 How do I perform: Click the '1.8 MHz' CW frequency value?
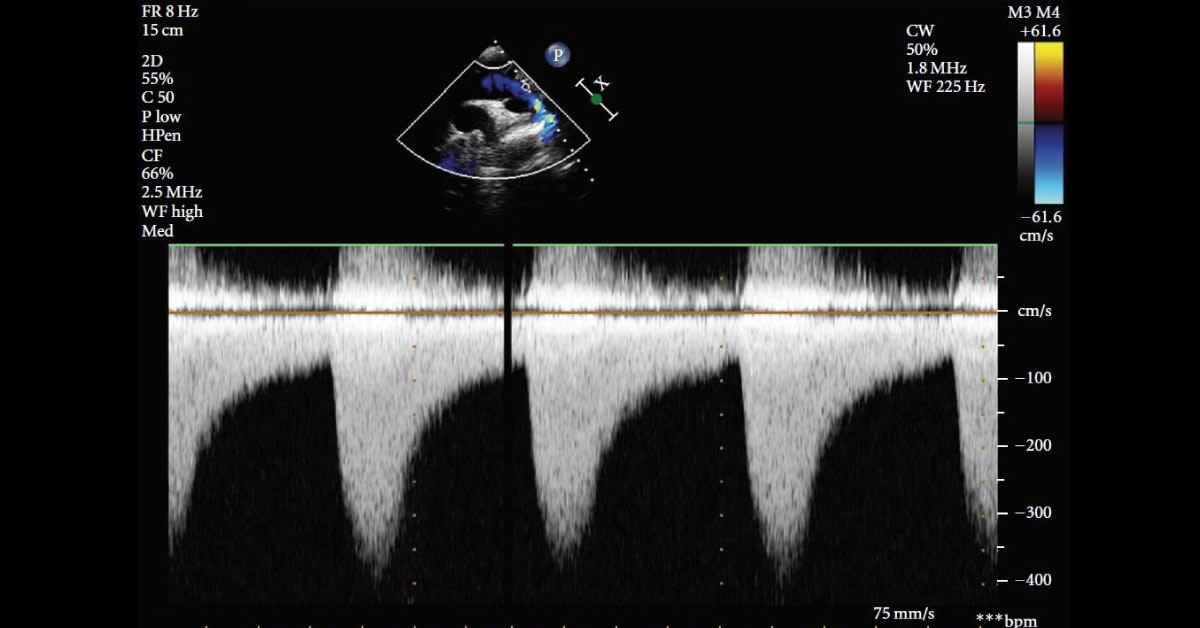pos(937,68)
